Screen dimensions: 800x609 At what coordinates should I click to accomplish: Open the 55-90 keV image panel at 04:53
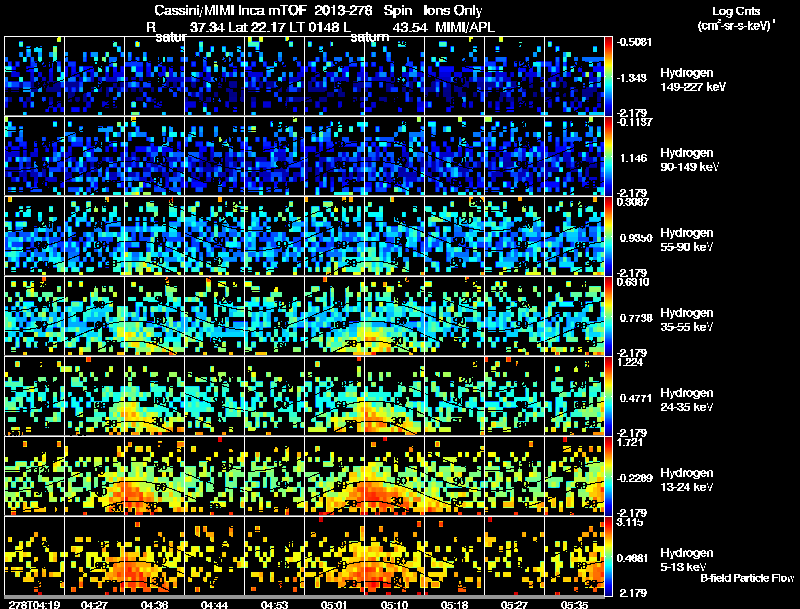pos(274,236)
